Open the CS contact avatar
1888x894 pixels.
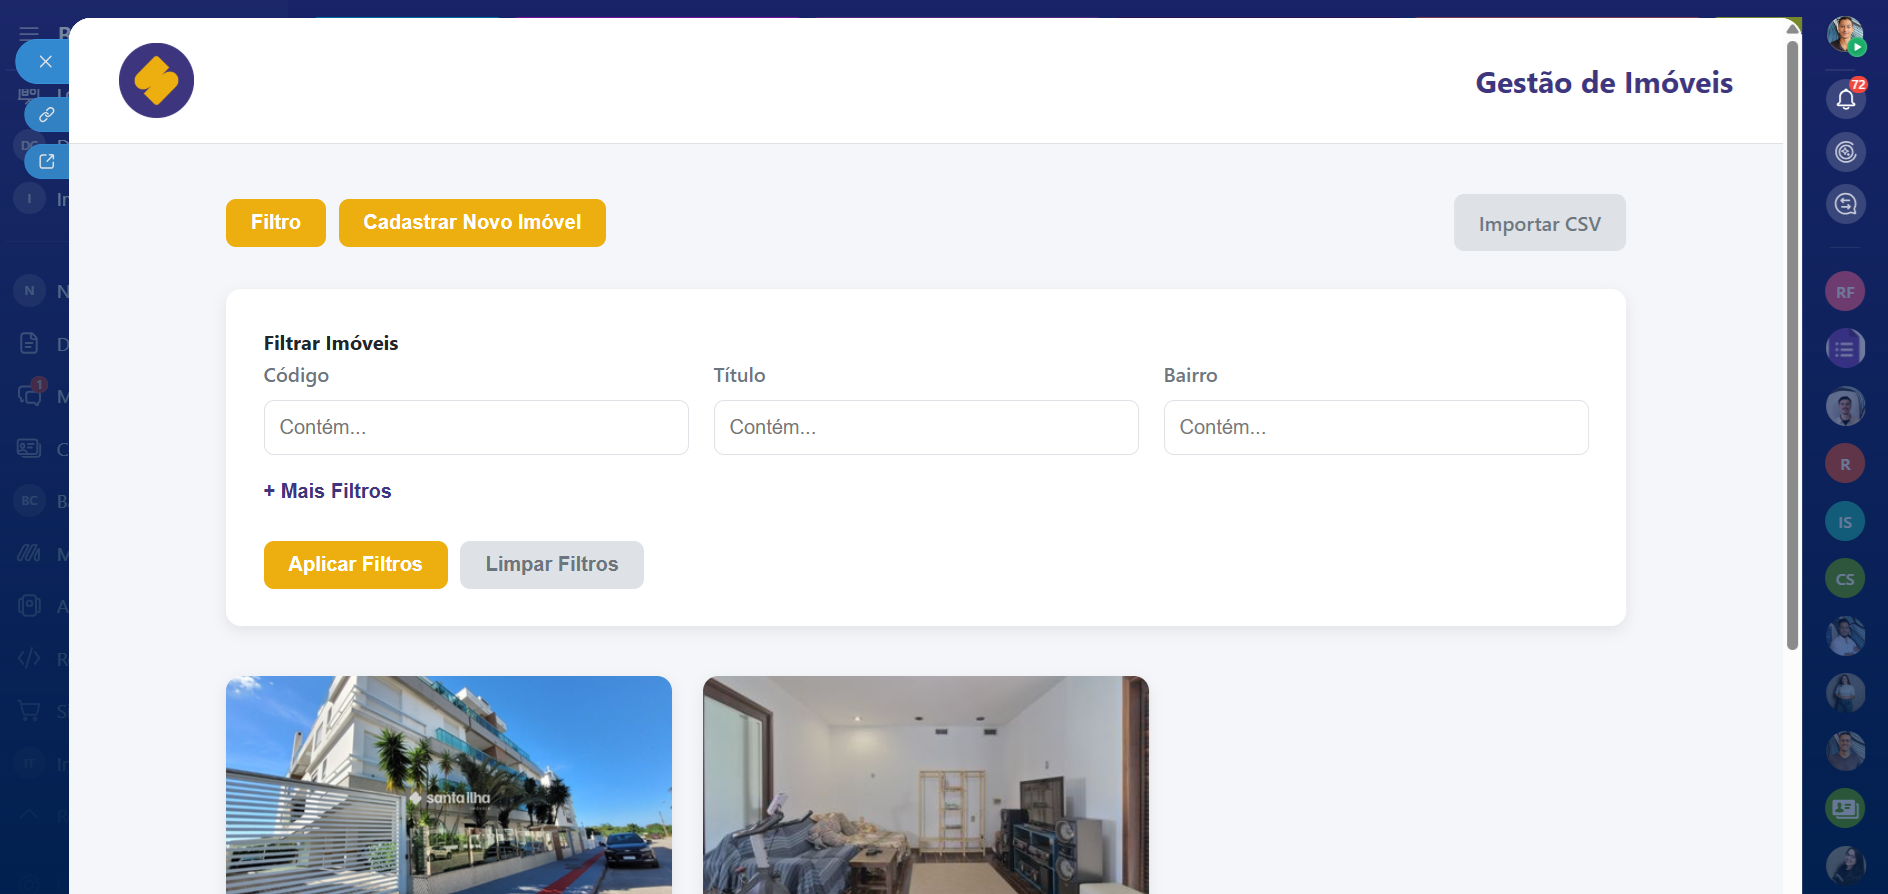(x=1845, y=579)
